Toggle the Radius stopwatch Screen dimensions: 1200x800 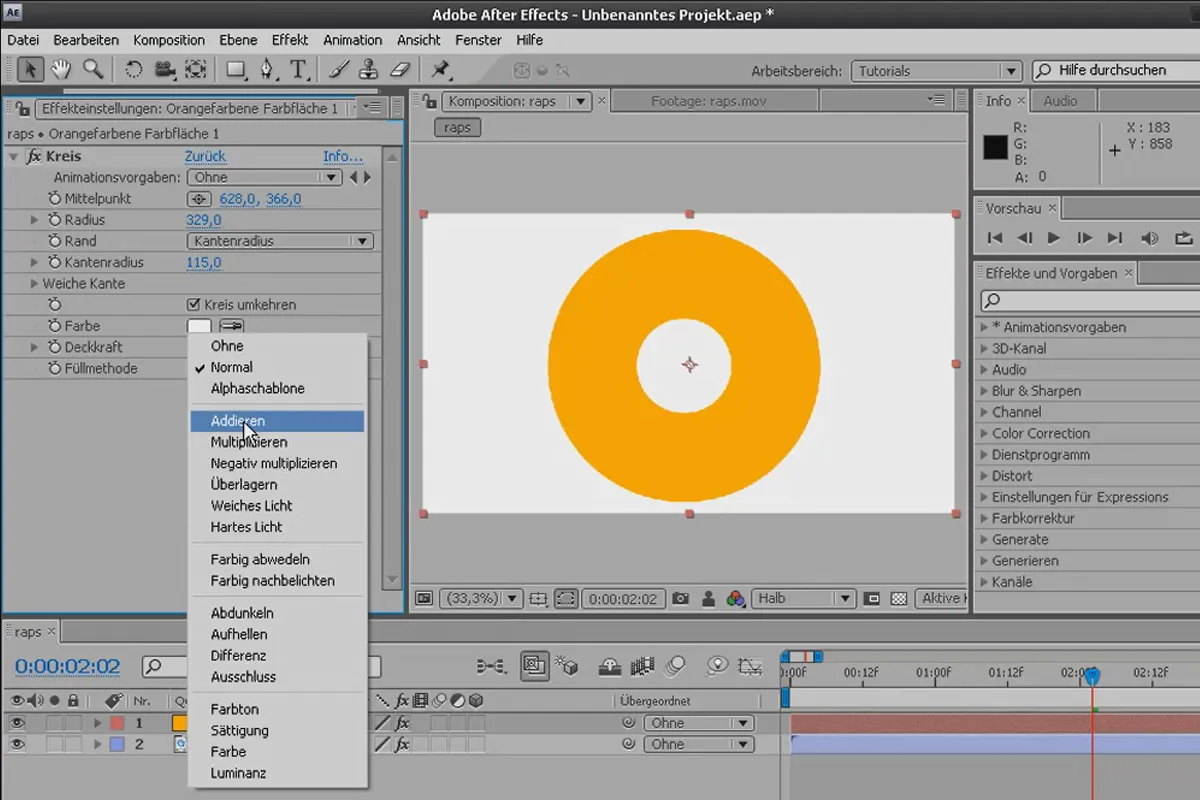(x=55, y=220)
